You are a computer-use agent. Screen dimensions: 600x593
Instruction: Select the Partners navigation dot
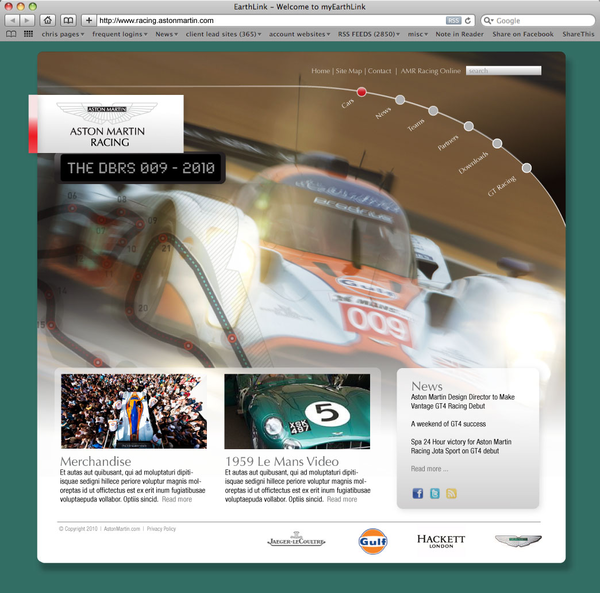pyautogui.click(x=469, y=126)
